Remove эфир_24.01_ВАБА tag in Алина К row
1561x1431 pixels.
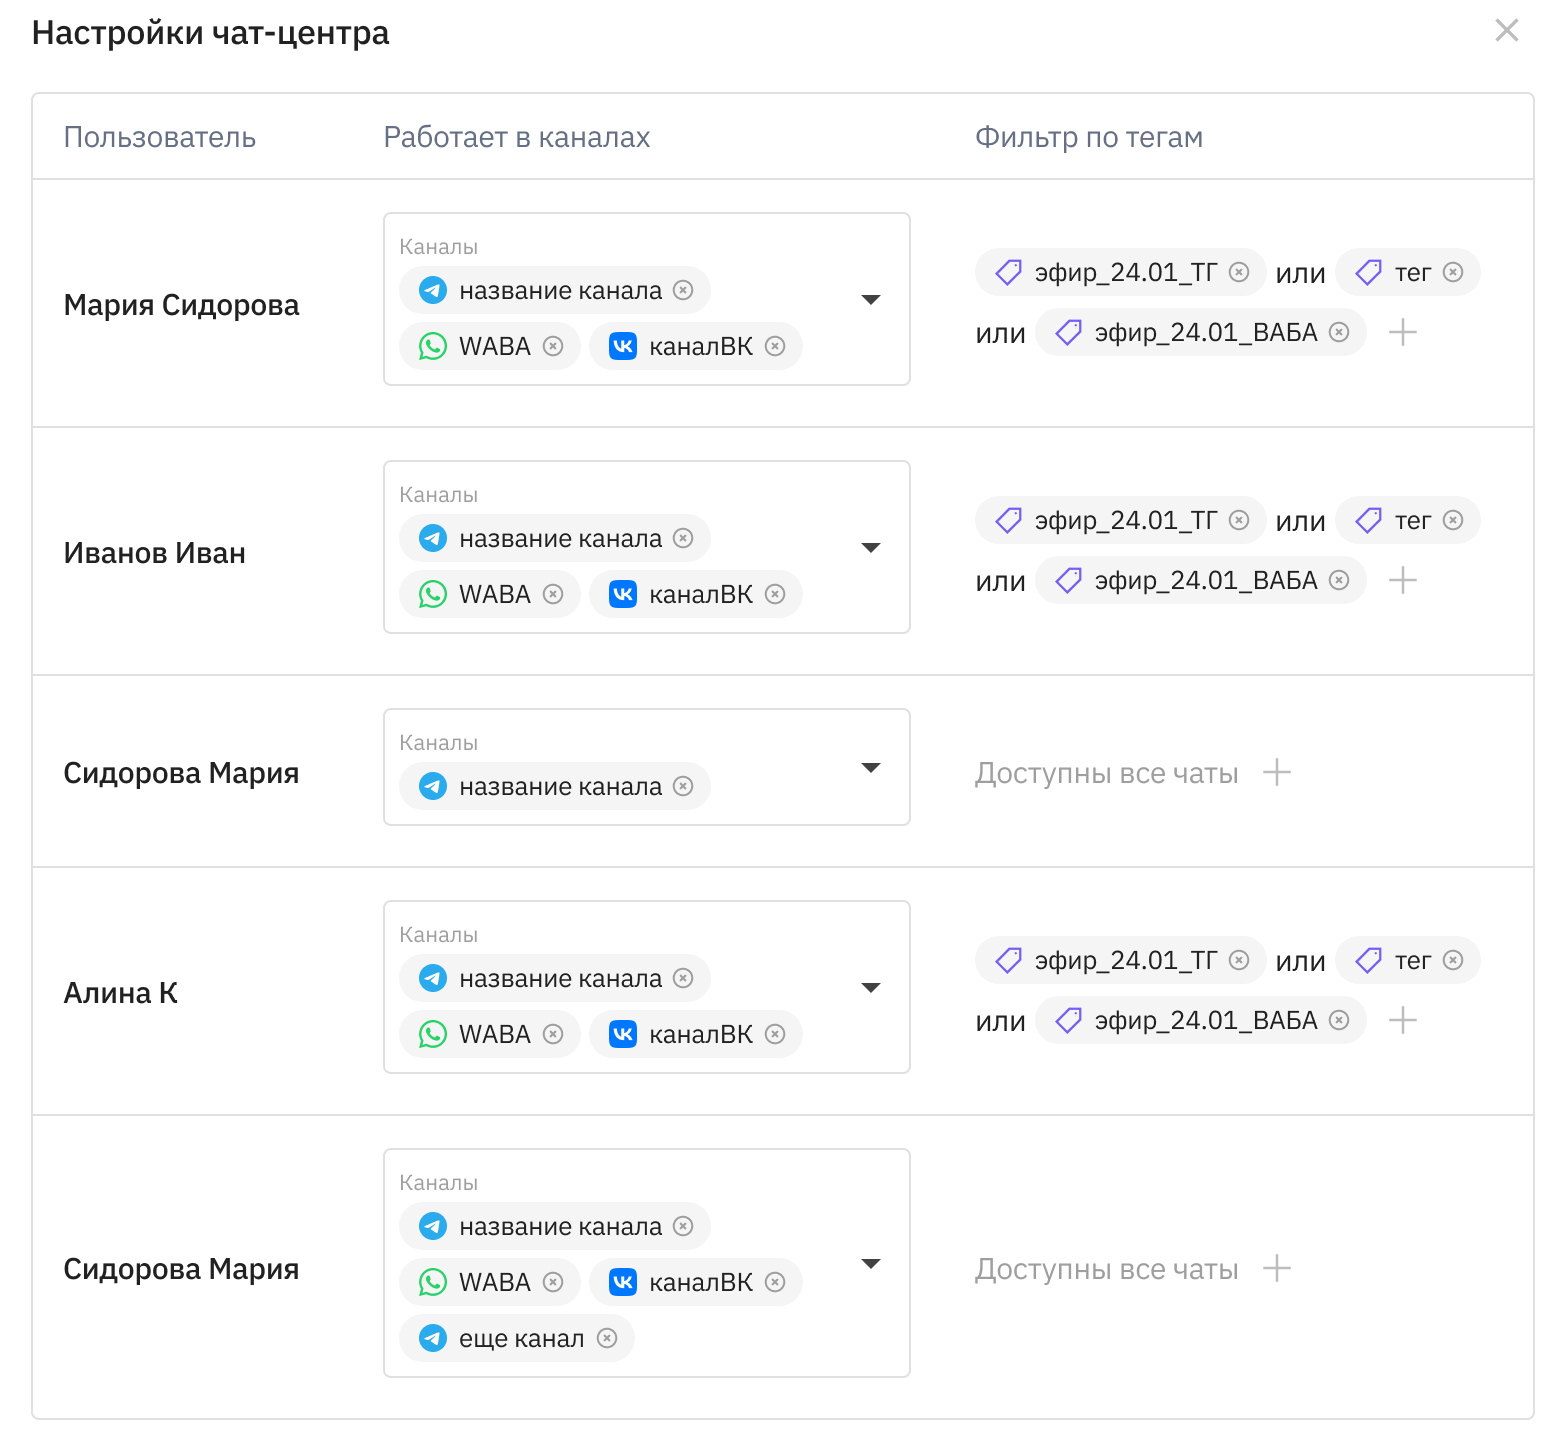point(1339,1020)
